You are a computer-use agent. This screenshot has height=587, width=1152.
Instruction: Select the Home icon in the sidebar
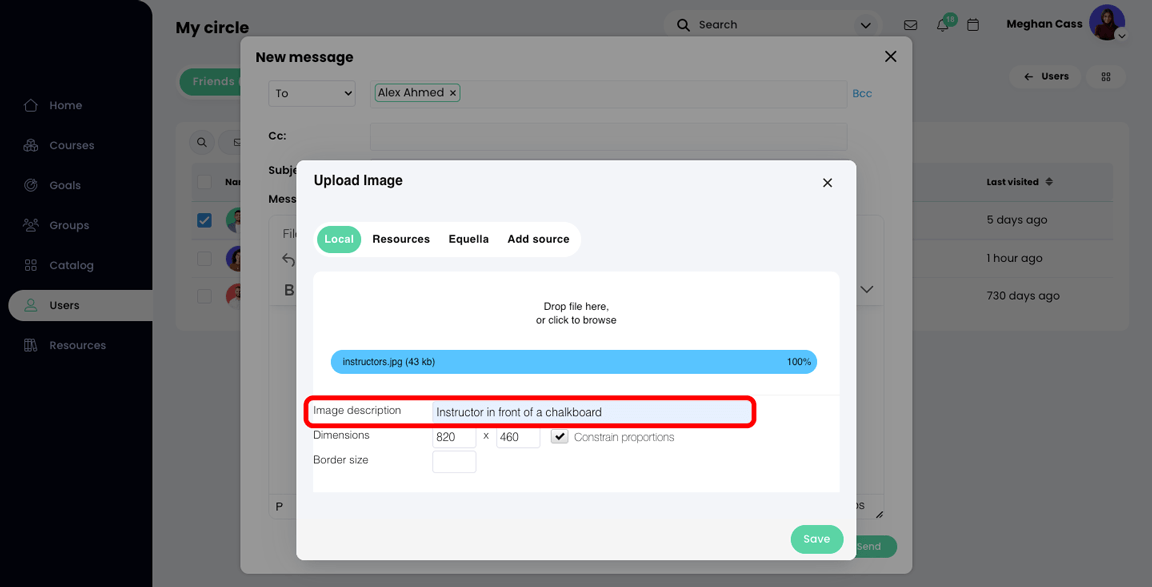tap(31, 105)
